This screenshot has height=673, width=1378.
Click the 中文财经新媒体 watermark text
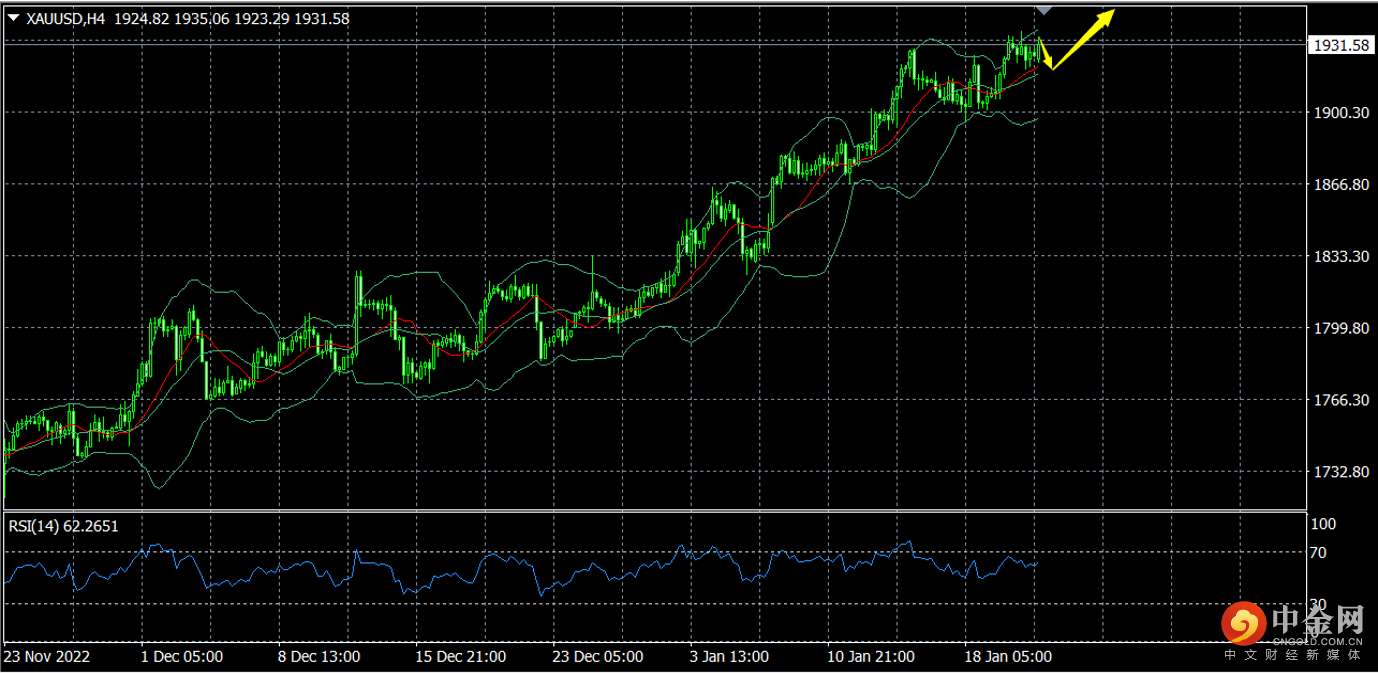coord(1292,655)
